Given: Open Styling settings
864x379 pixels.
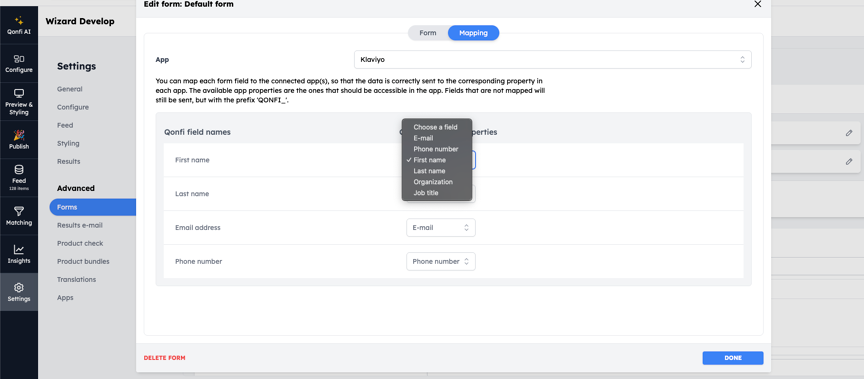Looking at the screenshot, I should 68,144.
